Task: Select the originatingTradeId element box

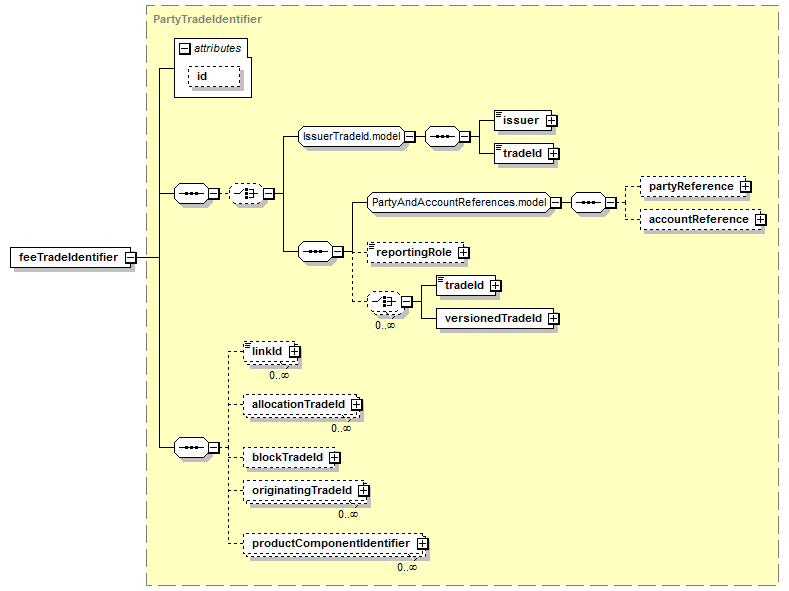Action: pyautogui.click(x=303, y=490)
